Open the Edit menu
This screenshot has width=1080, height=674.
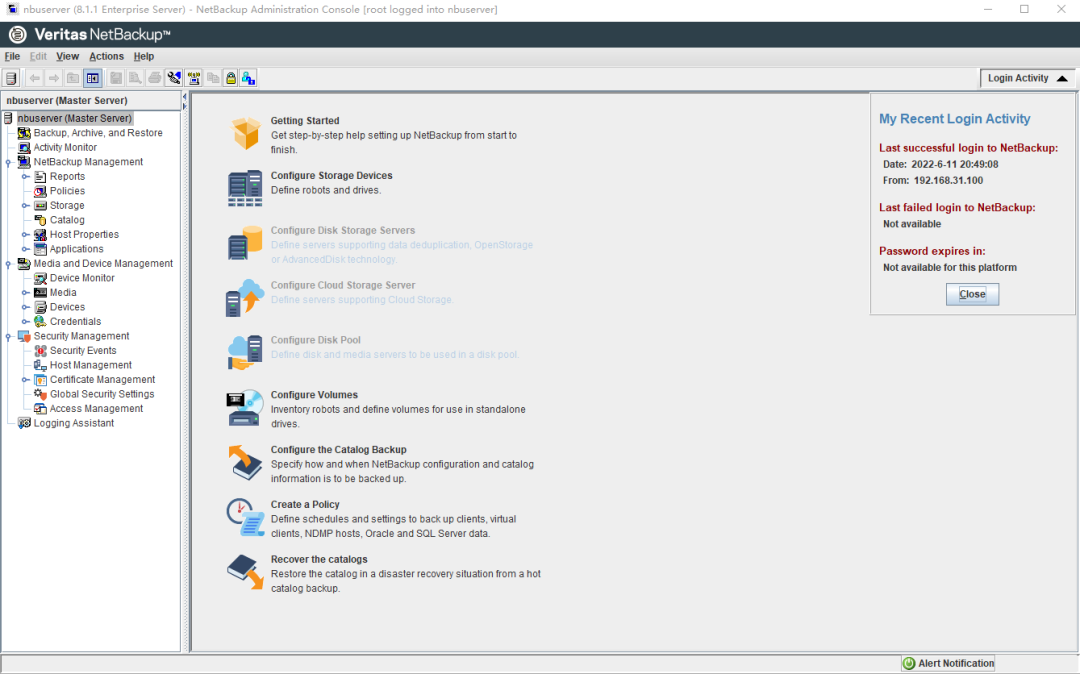point(38,56)
